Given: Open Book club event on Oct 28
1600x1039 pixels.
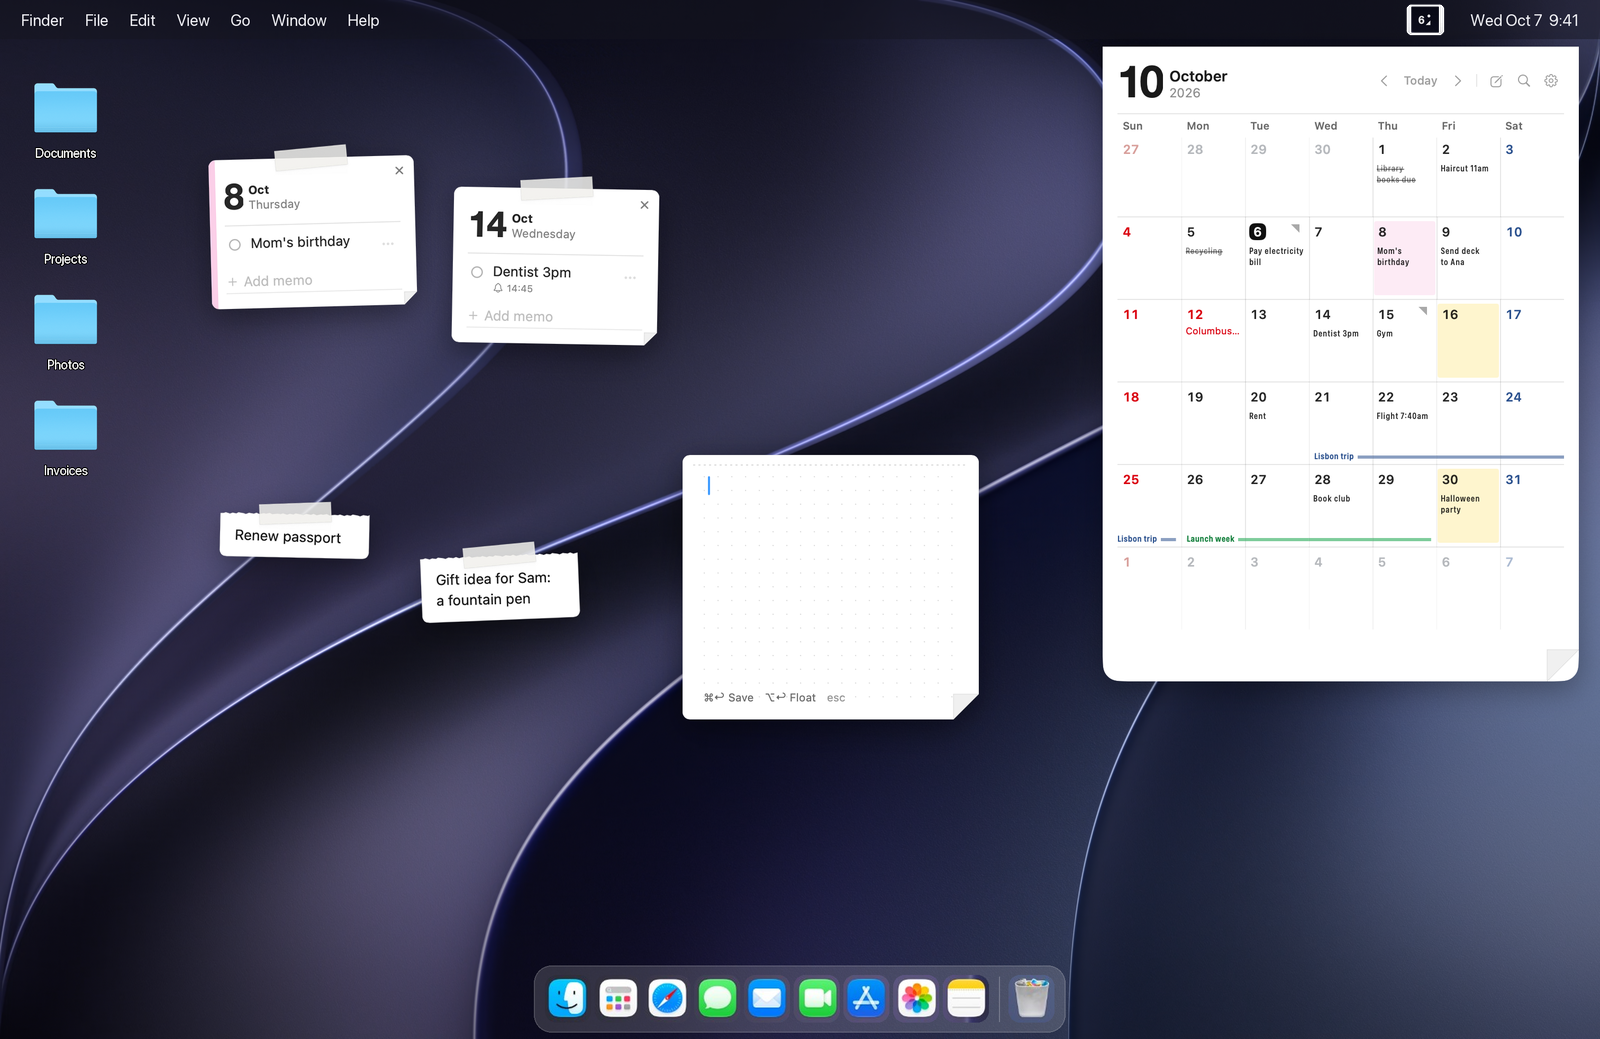Looking at the screenshot, I should [x=1331, y=499].
